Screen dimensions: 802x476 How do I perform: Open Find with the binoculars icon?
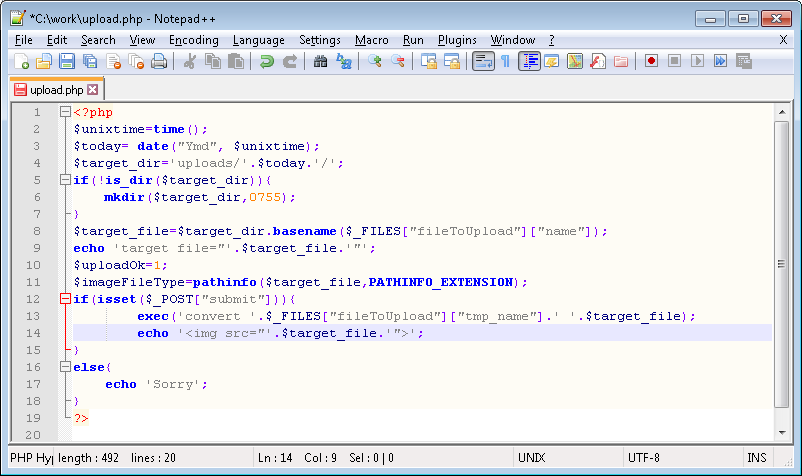pos(321,61)
